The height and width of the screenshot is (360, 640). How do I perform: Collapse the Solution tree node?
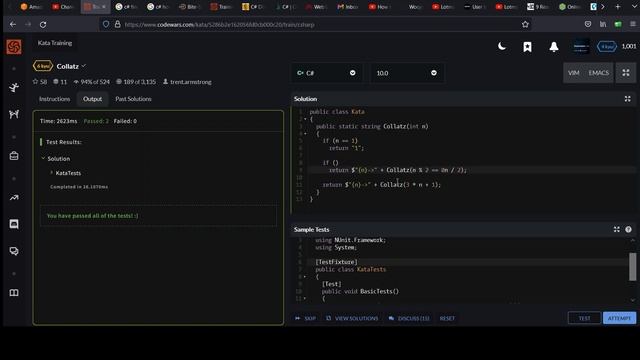[x=43, y=158]
